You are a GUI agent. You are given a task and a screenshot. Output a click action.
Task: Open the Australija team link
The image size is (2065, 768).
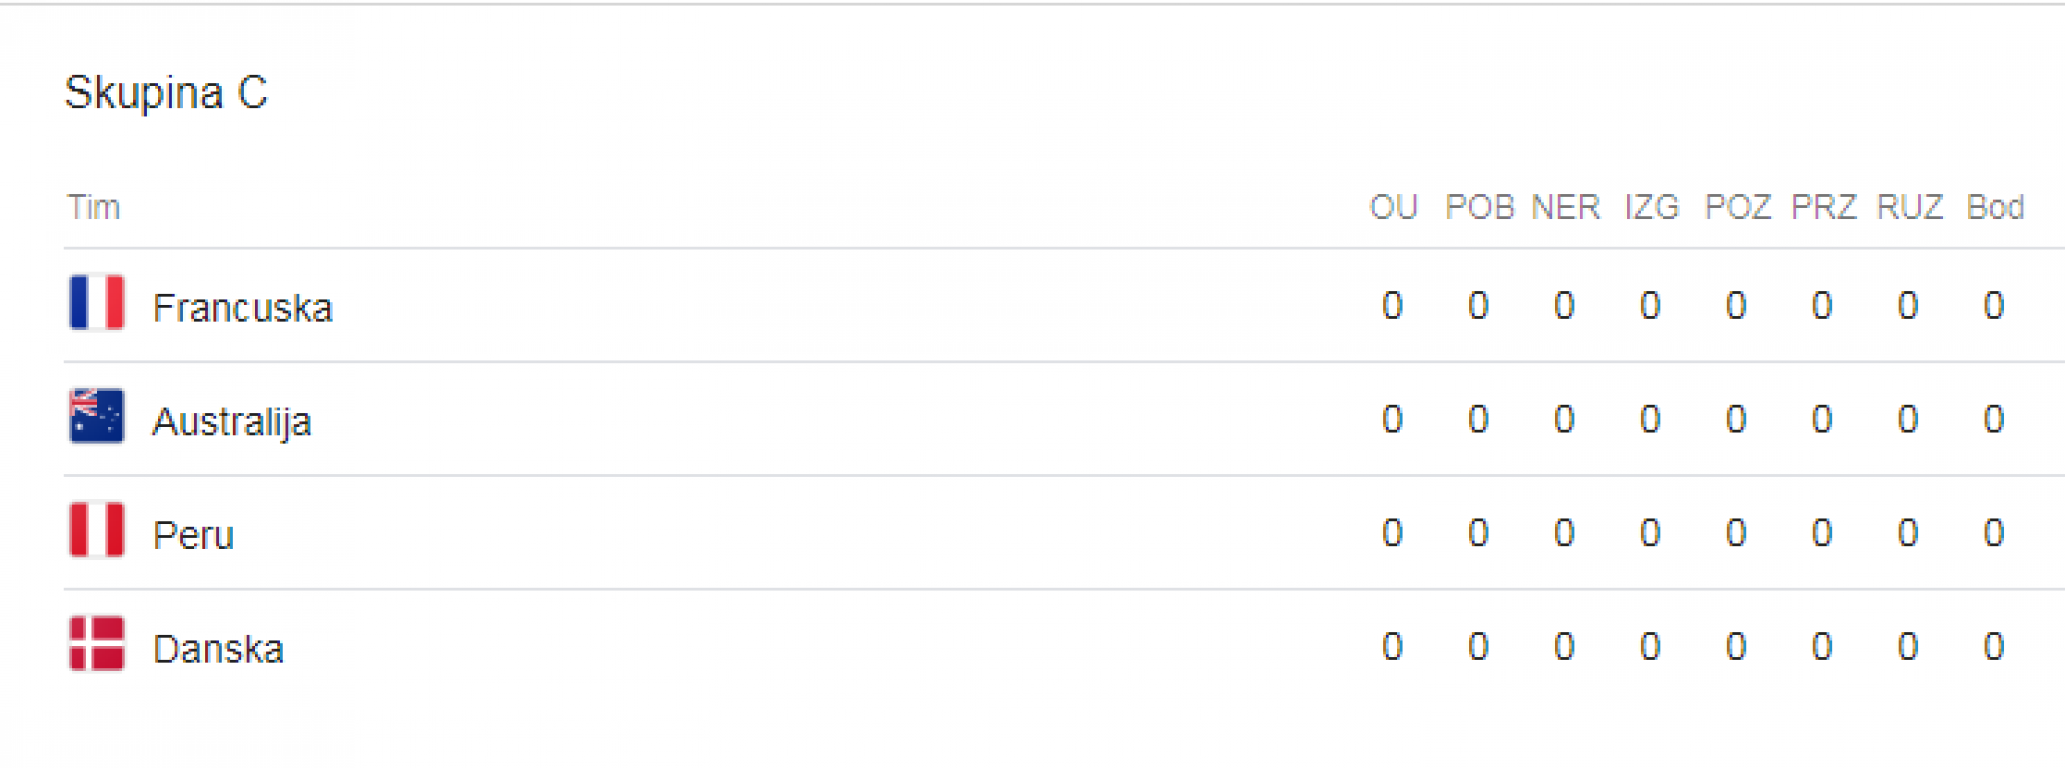231,422
